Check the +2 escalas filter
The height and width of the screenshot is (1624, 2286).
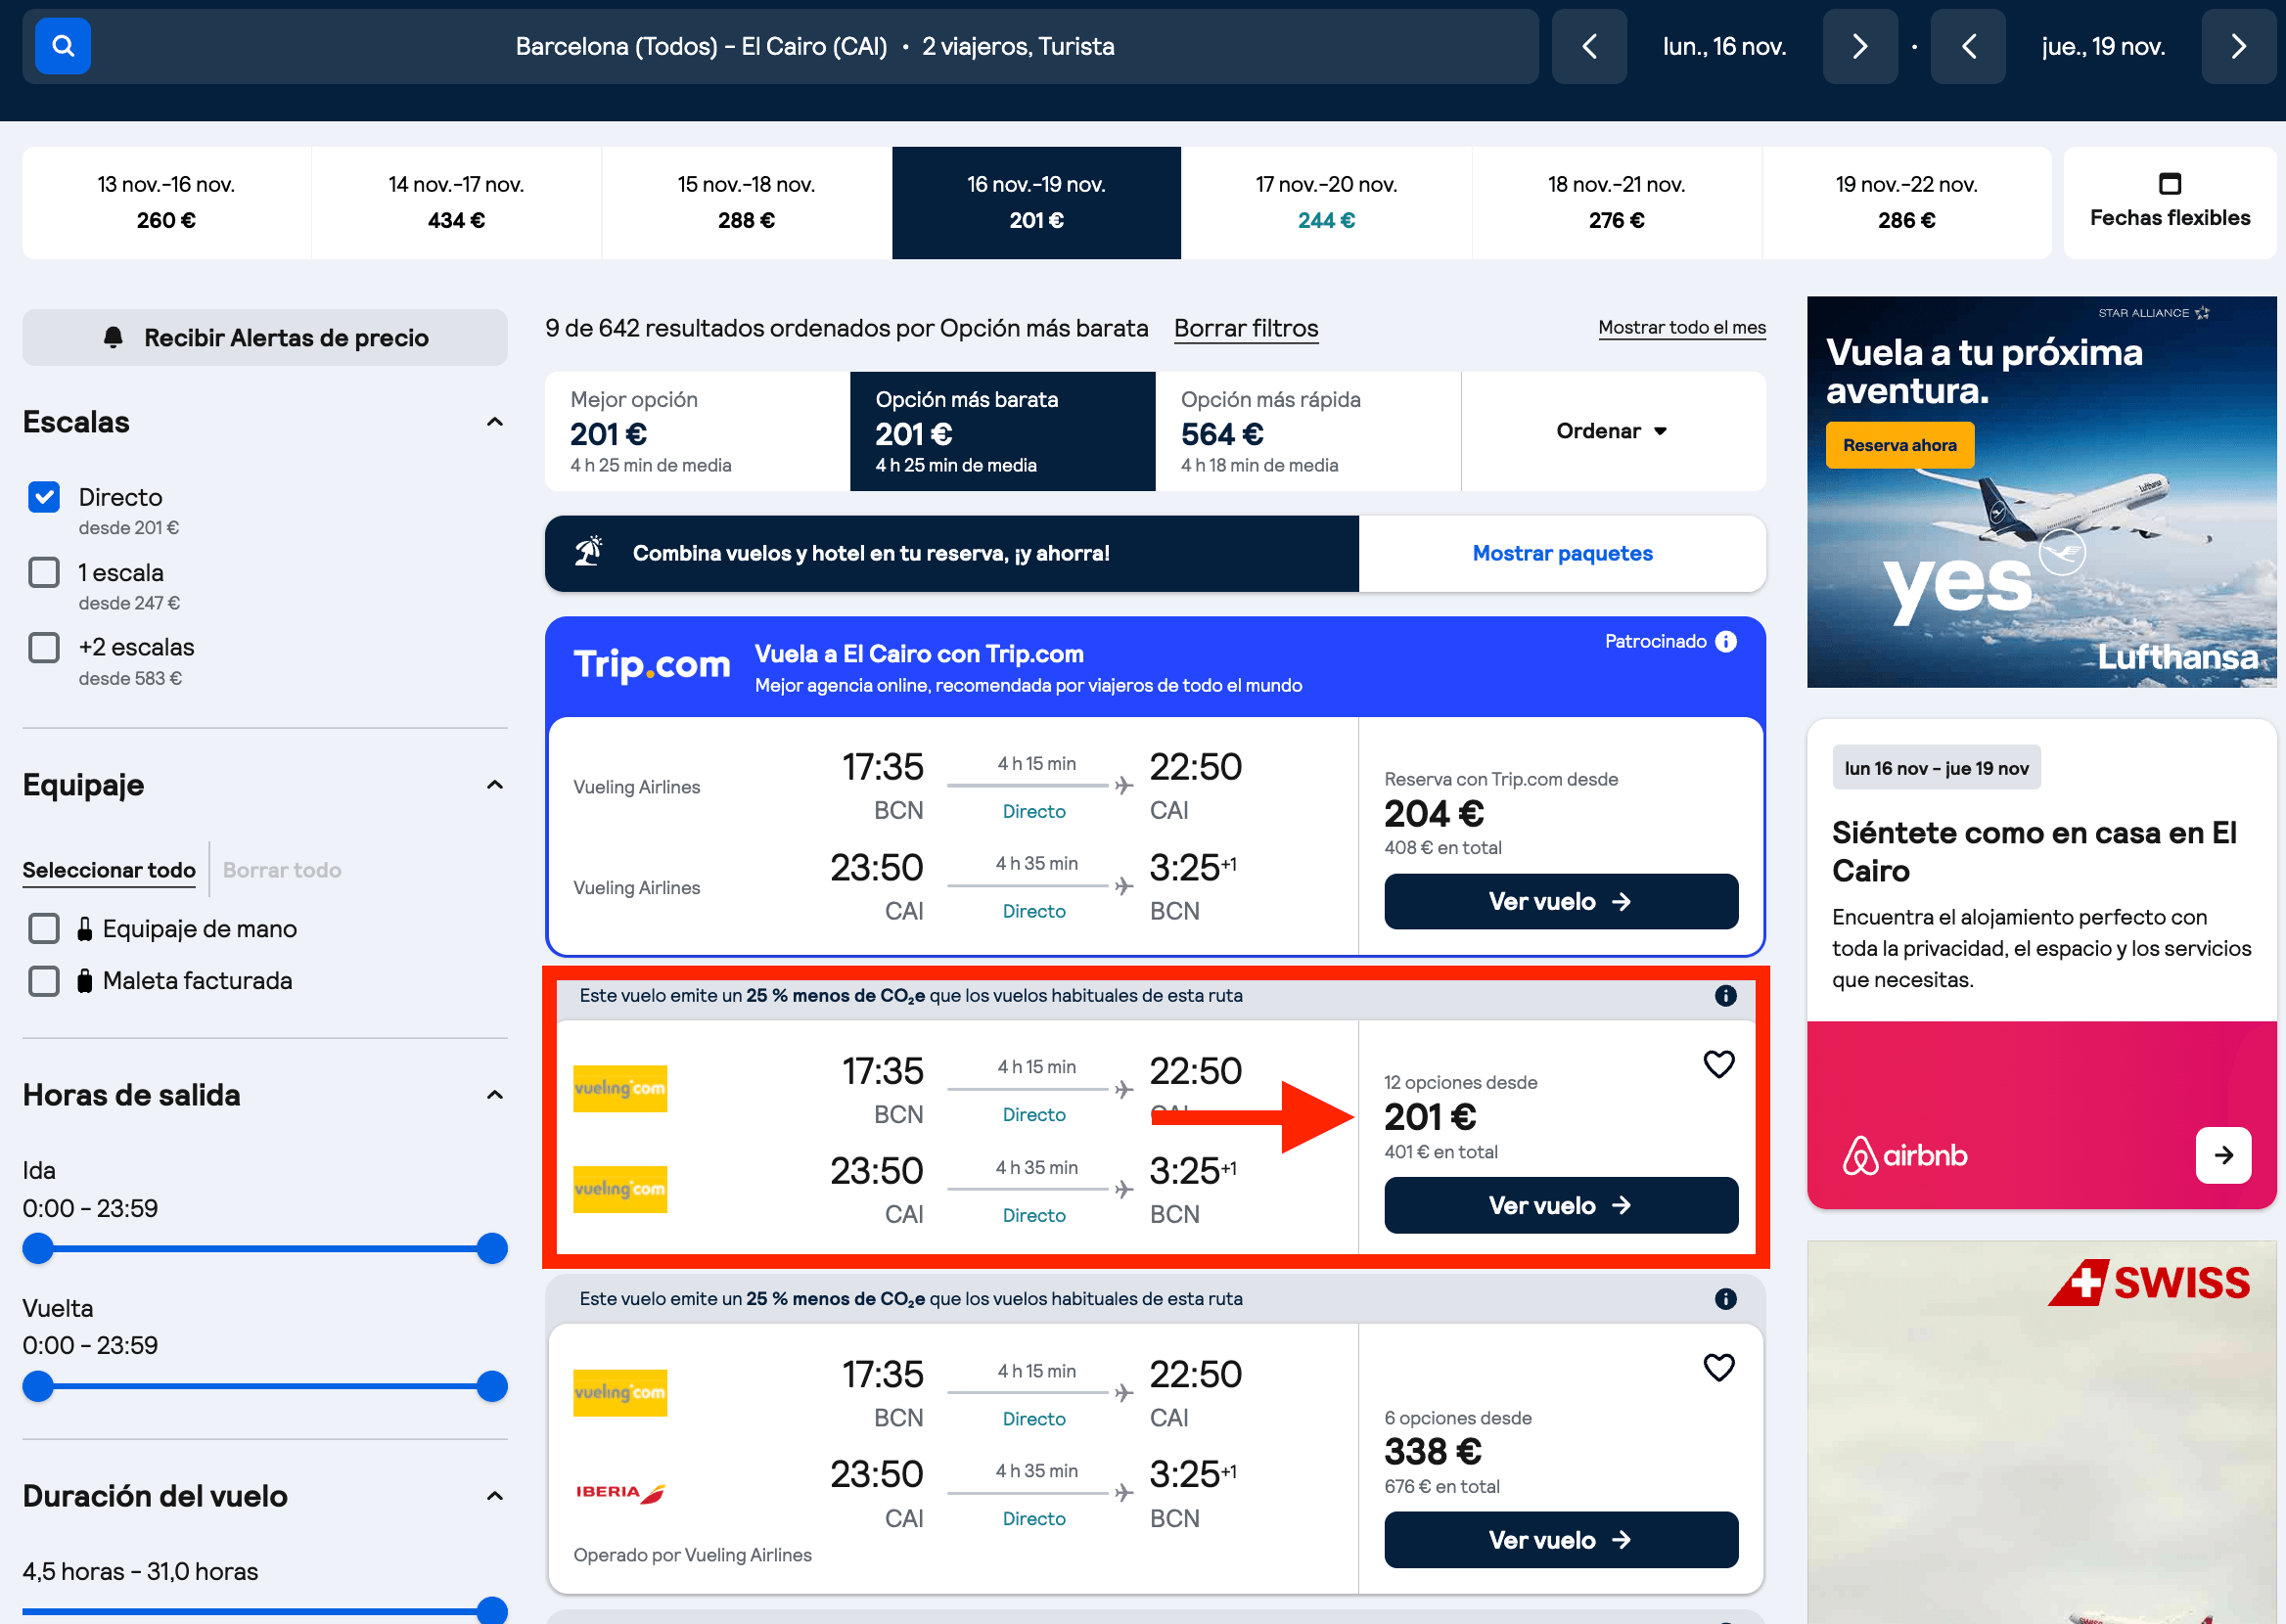coord(44,647)
